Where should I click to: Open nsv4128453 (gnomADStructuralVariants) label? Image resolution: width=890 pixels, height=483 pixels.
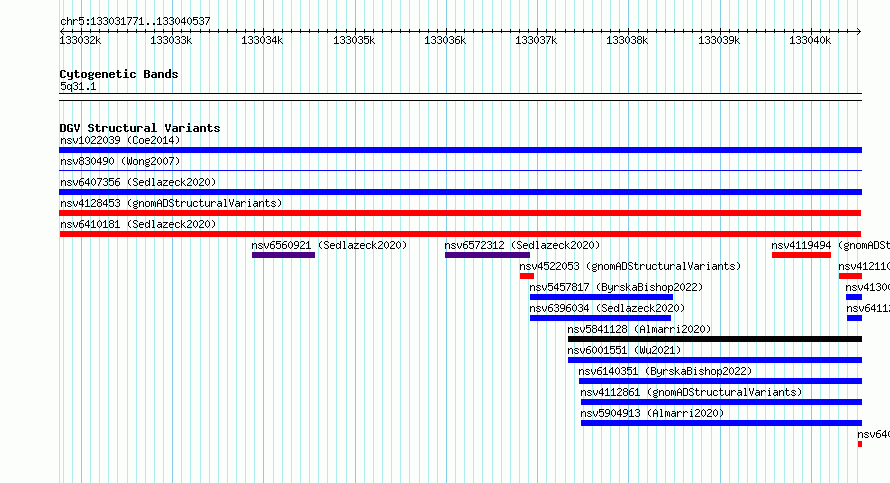click(x=171, y=203)
